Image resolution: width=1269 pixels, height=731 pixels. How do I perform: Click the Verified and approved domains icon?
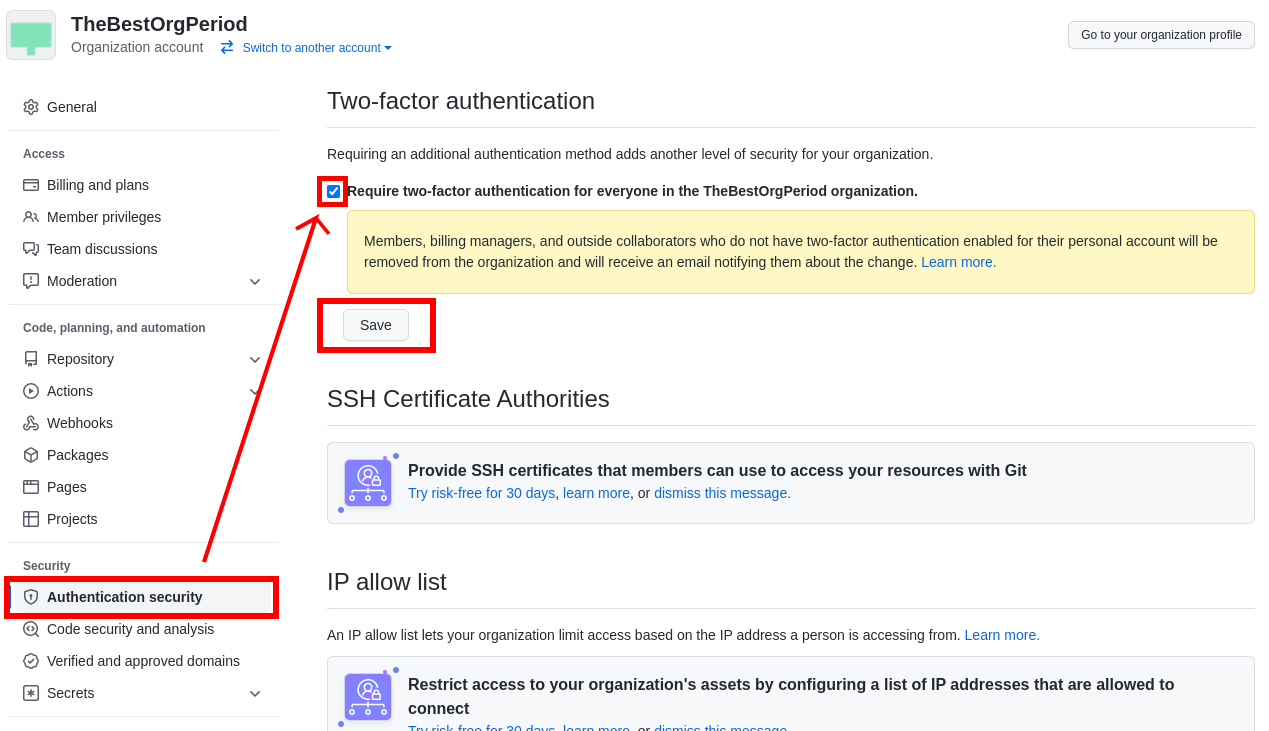pyautogui.click(x=31, y=661)
